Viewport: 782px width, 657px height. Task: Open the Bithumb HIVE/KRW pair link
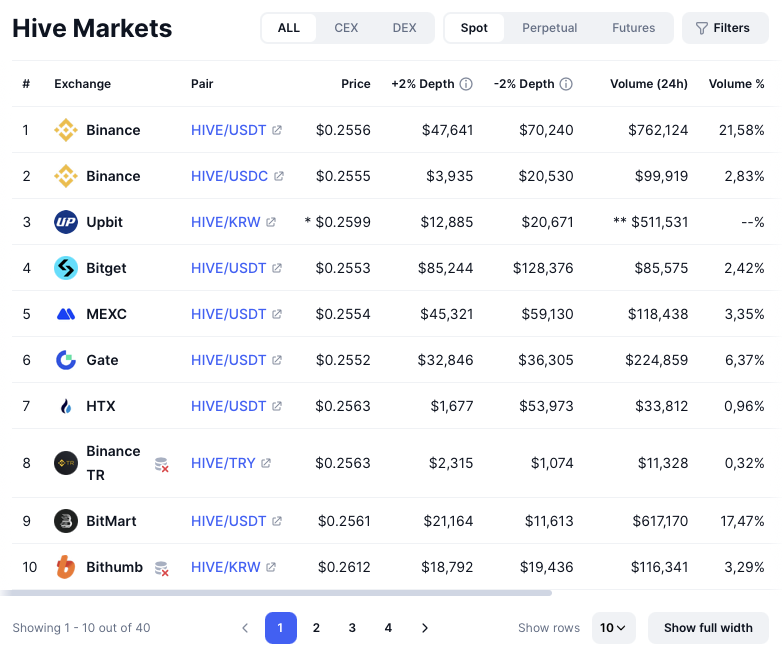(x=225, y=567)
